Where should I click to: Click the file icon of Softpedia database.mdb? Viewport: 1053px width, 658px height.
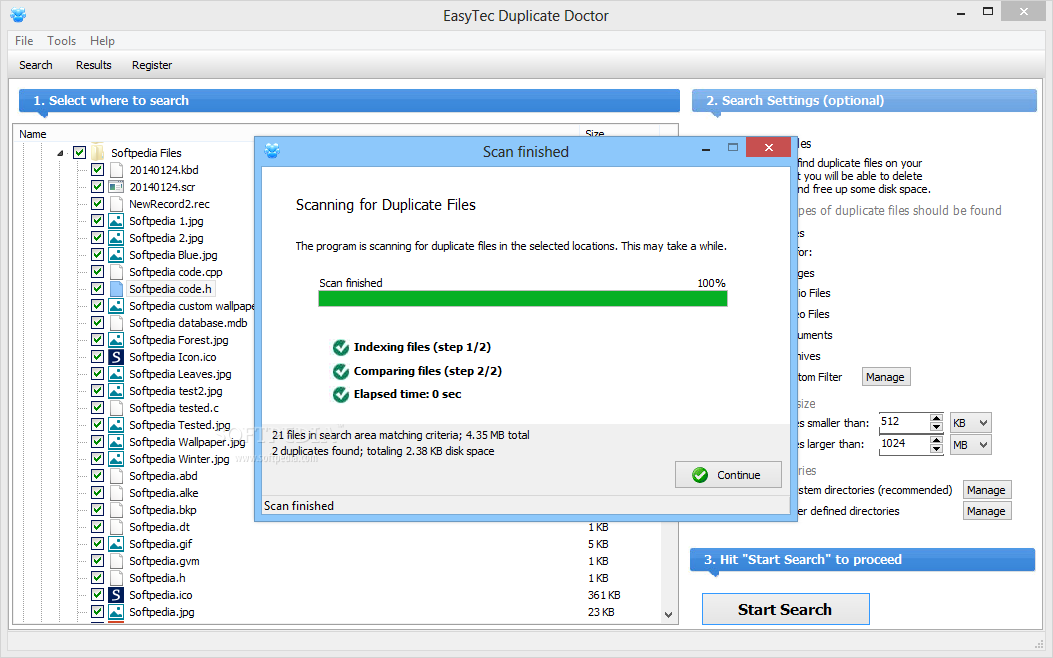coord(116,323)
